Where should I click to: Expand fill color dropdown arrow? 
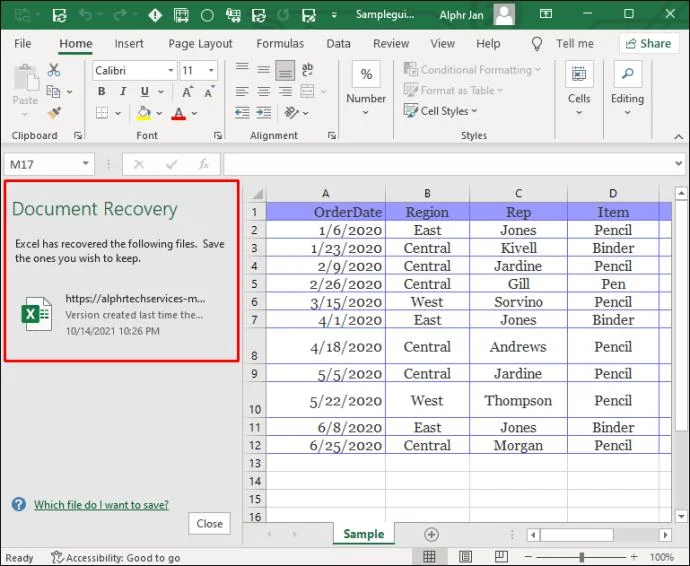[159, 113]
